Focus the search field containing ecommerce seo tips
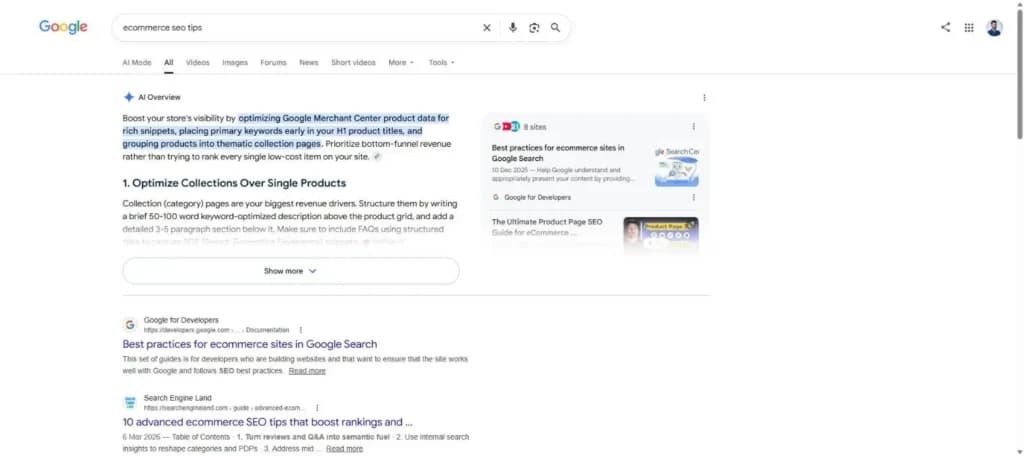Viewport: 1024px width, 456px height. click(297, 27)
